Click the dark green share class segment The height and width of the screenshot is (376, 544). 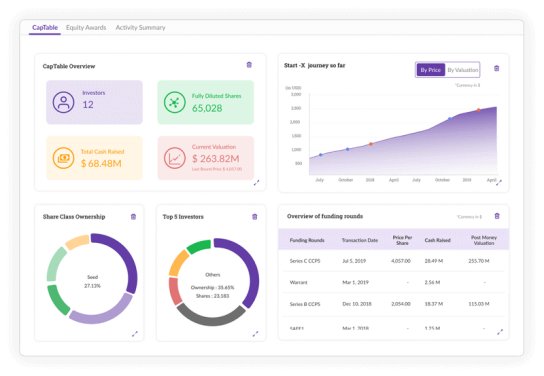click(x=57, y=300)
